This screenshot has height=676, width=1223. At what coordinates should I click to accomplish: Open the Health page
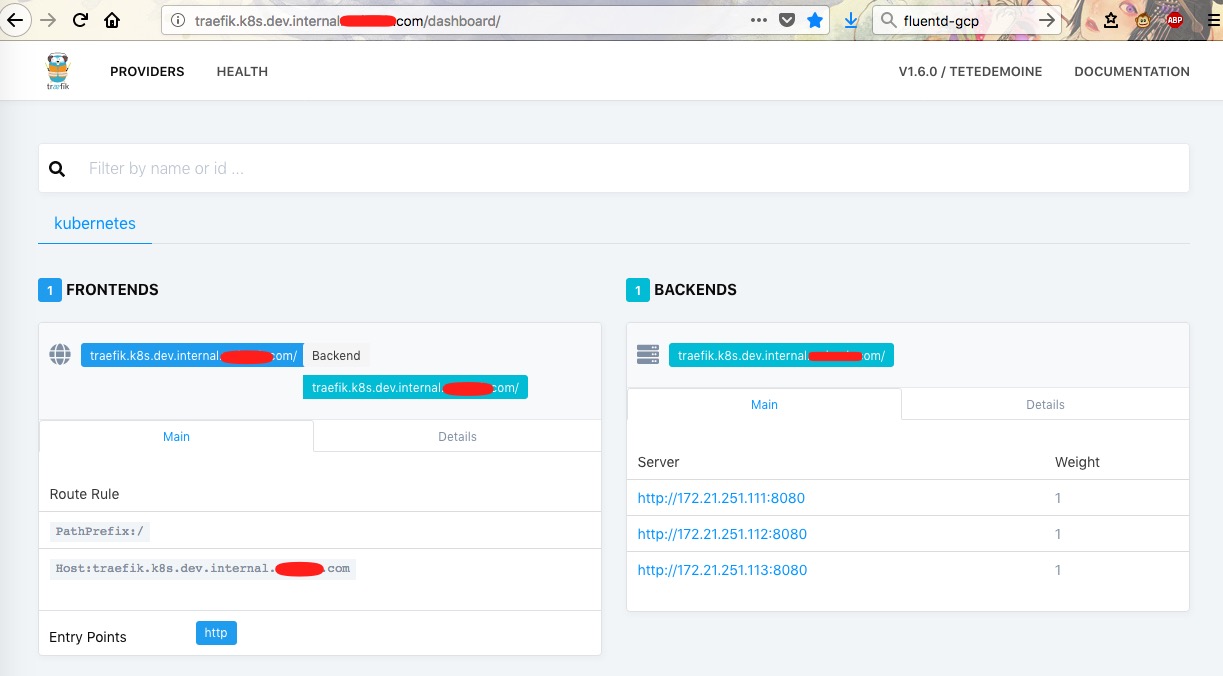pos(242,72)
